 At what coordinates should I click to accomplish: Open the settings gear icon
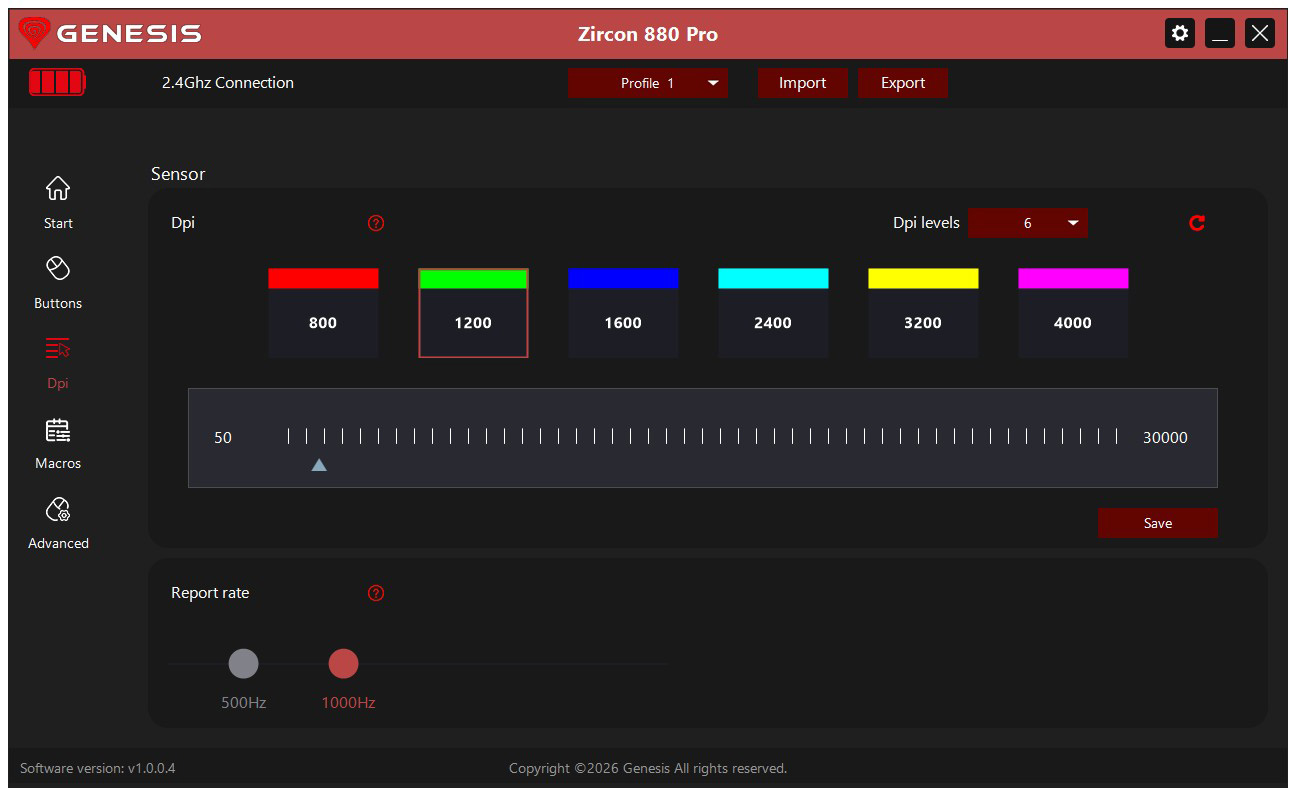pos(1180,33)
